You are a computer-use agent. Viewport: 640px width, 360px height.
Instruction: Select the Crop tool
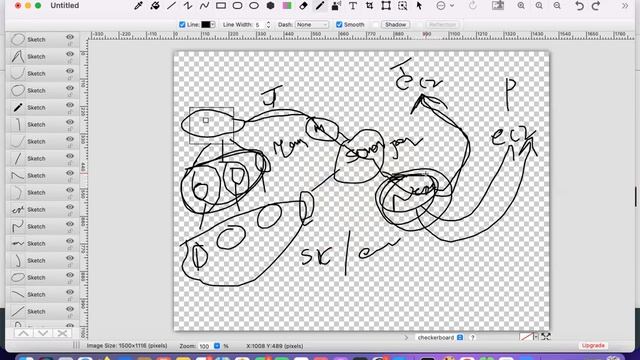click(369, 6)
